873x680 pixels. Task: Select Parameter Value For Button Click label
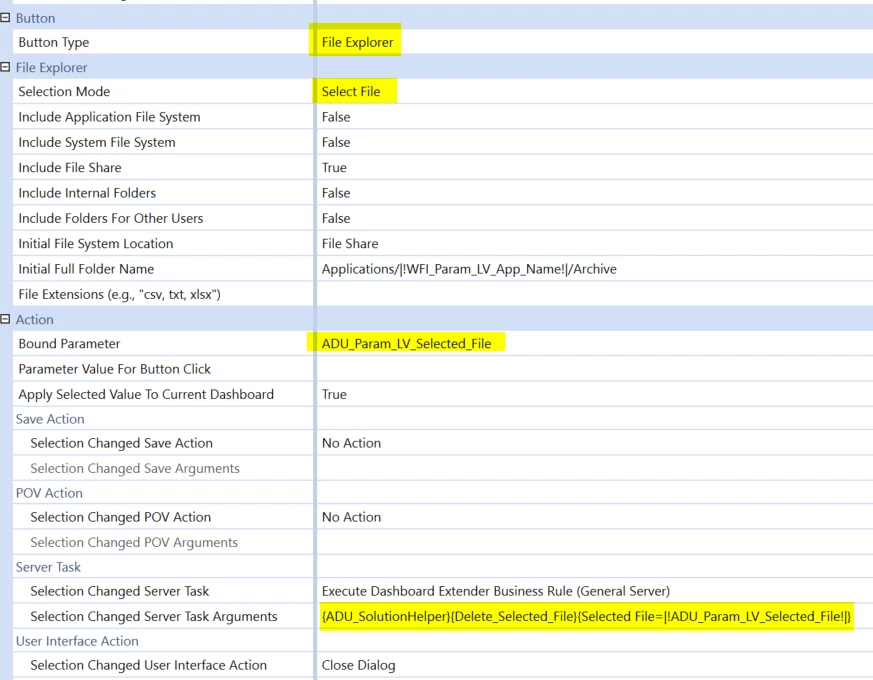pyautogui.click(x=115, y=369)
